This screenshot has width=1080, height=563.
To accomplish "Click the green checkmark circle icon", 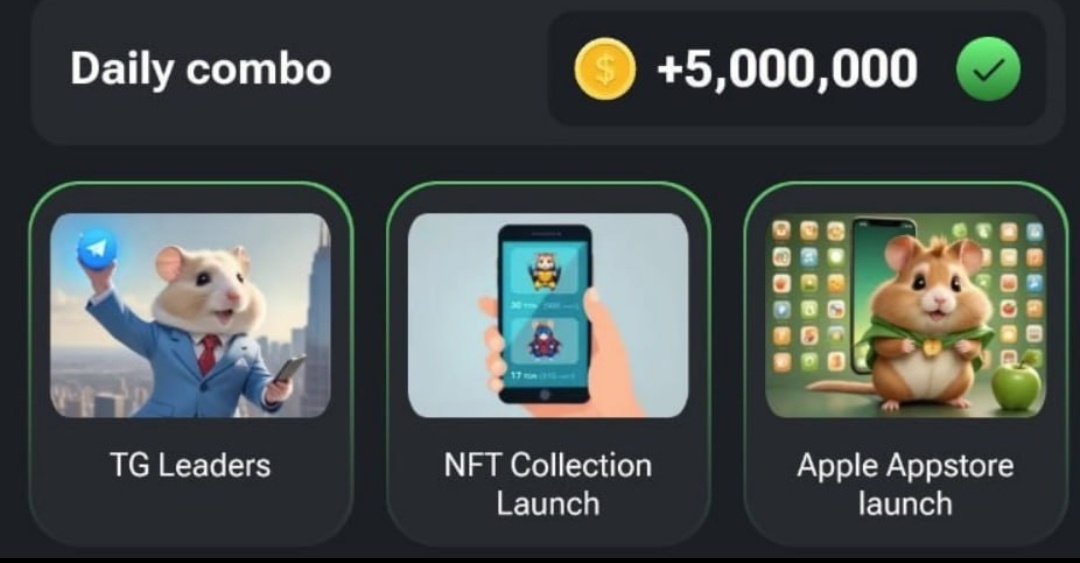I will coord(988,69).
